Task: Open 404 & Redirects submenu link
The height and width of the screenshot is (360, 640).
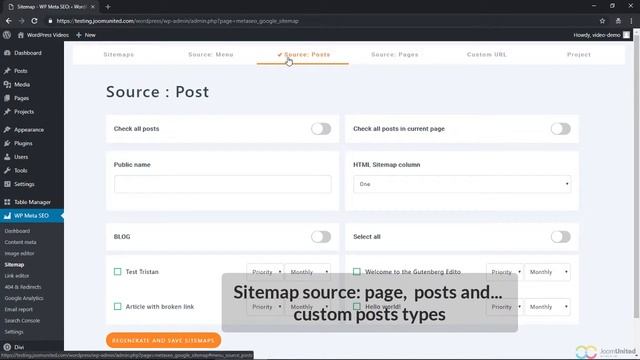Action: point(23,287)
